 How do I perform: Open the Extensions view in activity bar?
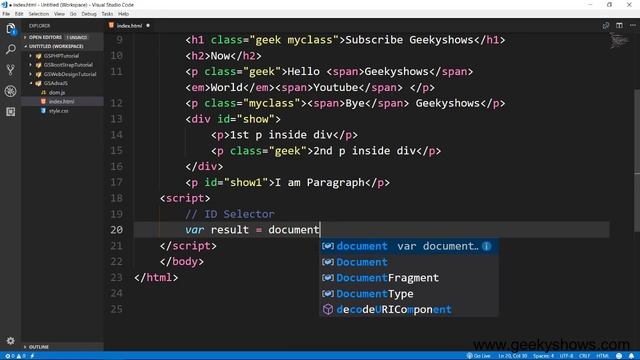tap(11, 111)
